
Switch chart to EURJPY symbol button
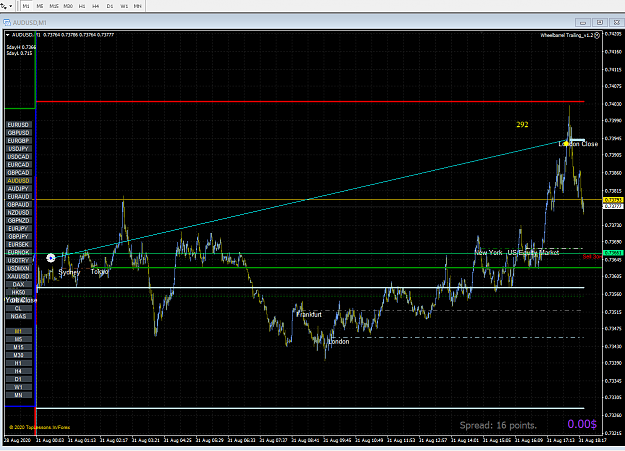coord(18,228)
